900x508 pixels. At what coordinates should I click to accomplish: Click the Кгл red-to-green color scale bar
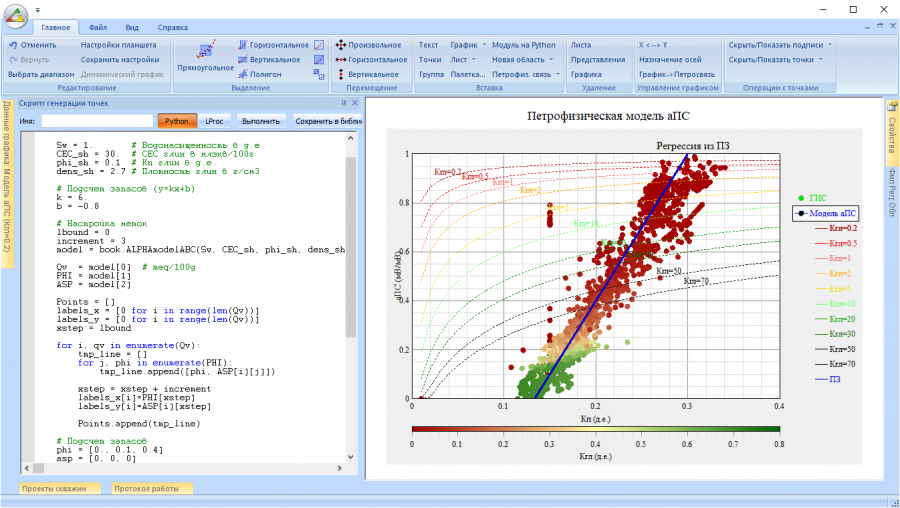coord(596,429)
